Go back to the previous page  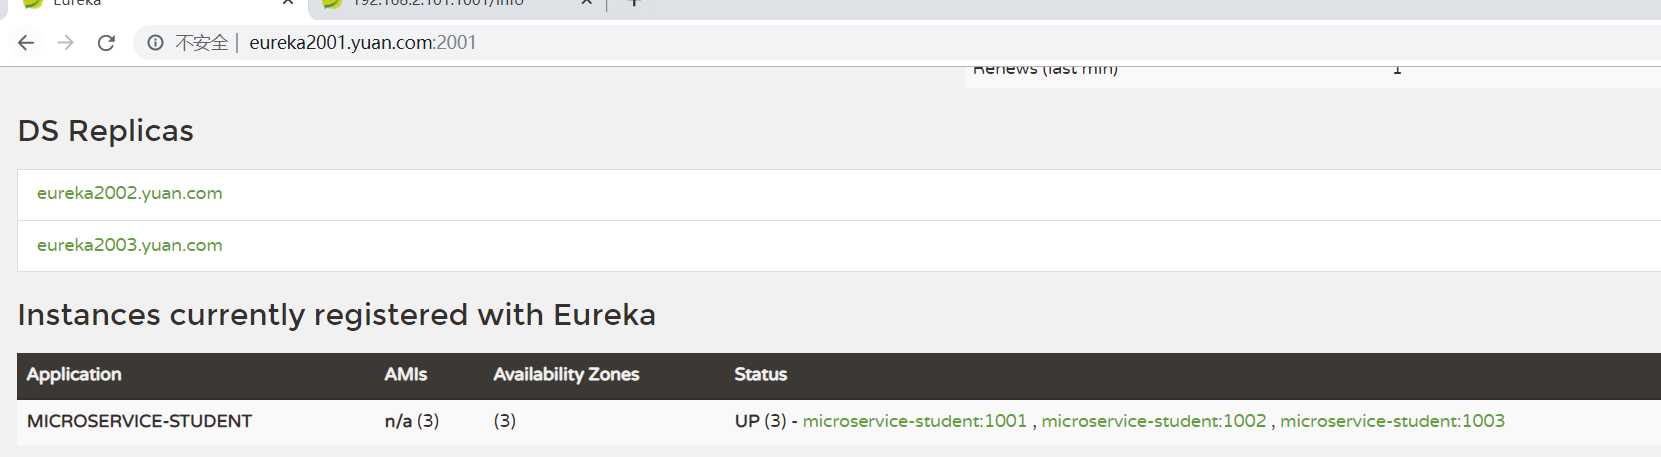[26, 43]
